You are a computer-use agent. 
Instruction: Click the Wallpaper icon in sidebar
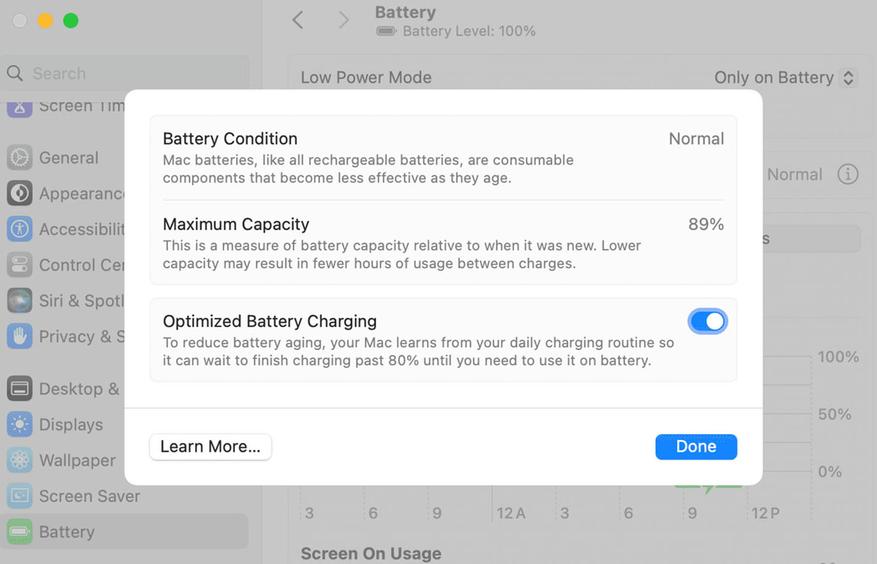click(x=20, y=461)
